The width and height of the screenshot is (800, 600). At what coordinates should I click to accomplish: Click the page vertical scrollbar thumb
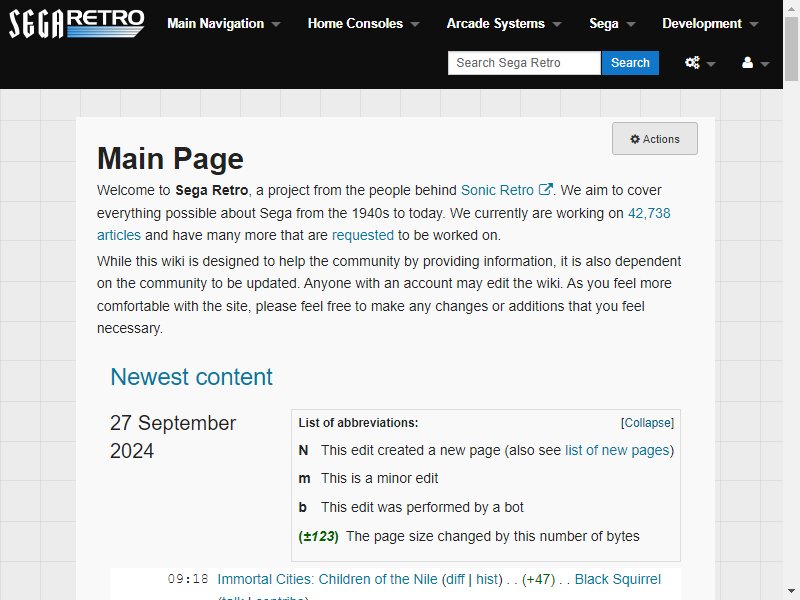(791, 49)
